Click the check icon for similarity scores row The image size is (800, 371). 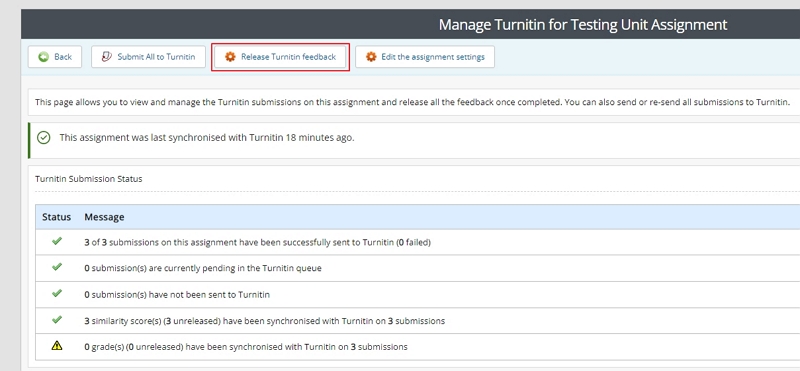[57, 320]
